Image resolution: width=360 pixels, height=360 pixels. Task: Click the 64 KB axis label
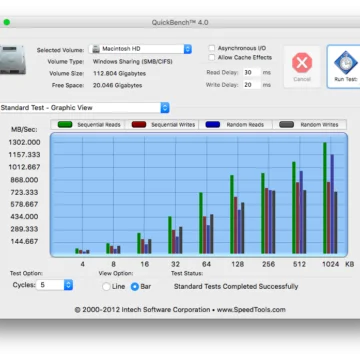click(x=206, y=264)
